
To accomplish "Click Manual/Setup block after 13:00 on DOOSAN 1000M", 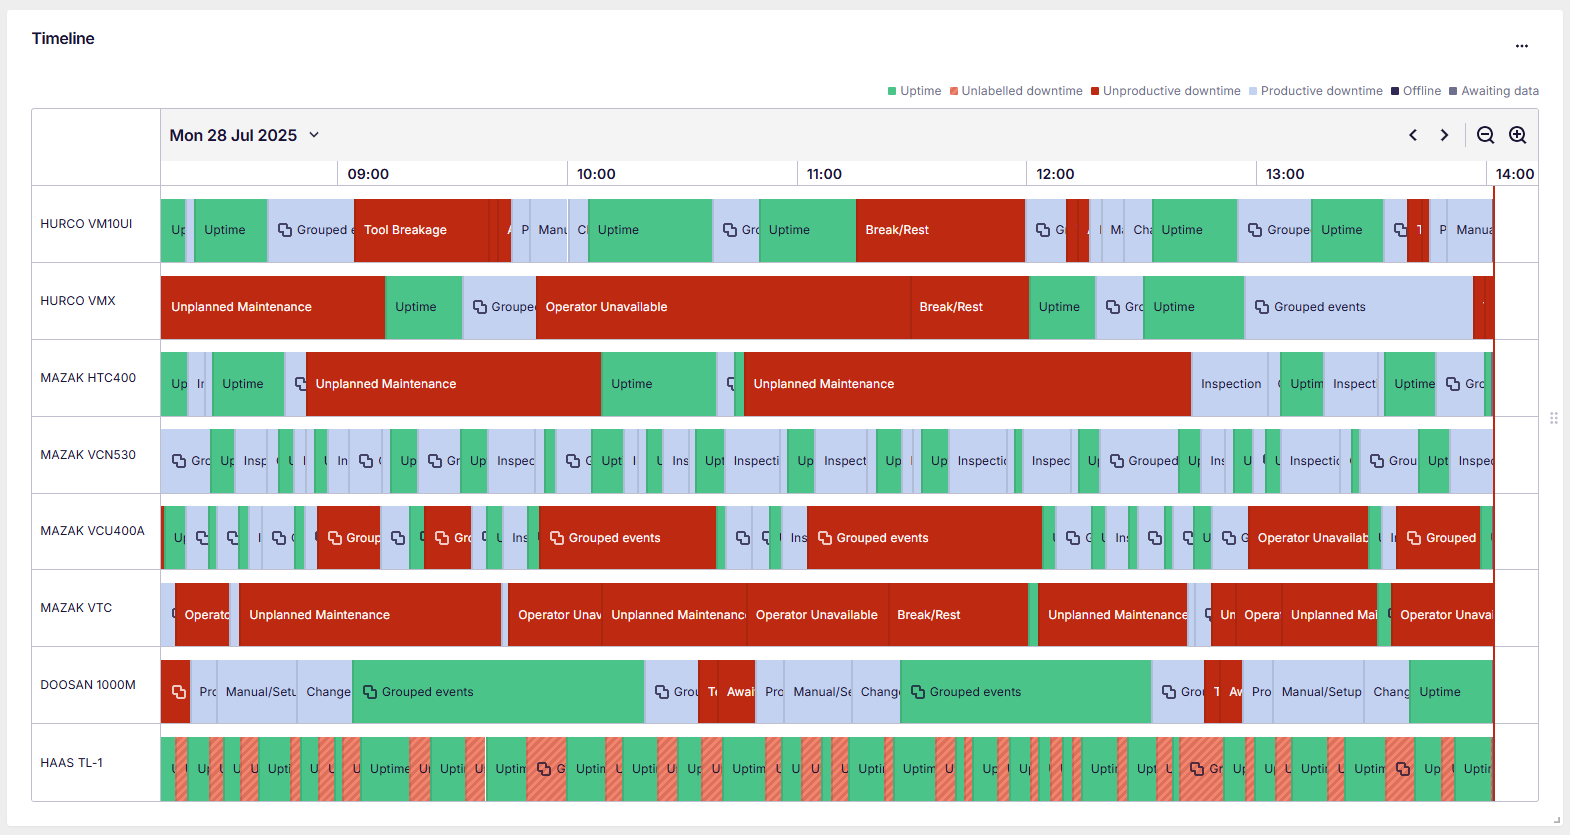I will point(1318,692).
